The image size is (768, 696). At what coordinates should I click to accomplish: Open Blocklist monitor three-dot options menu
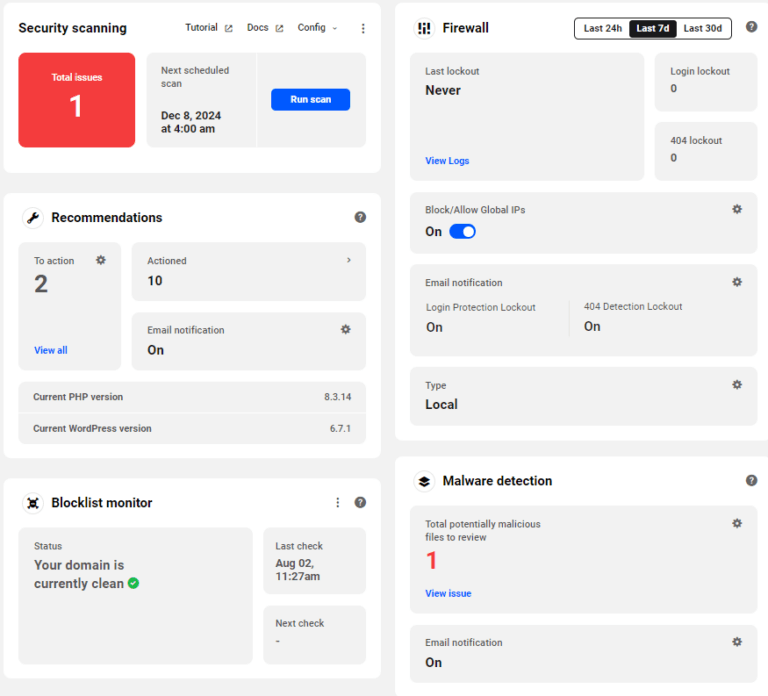tap(338, 502)
